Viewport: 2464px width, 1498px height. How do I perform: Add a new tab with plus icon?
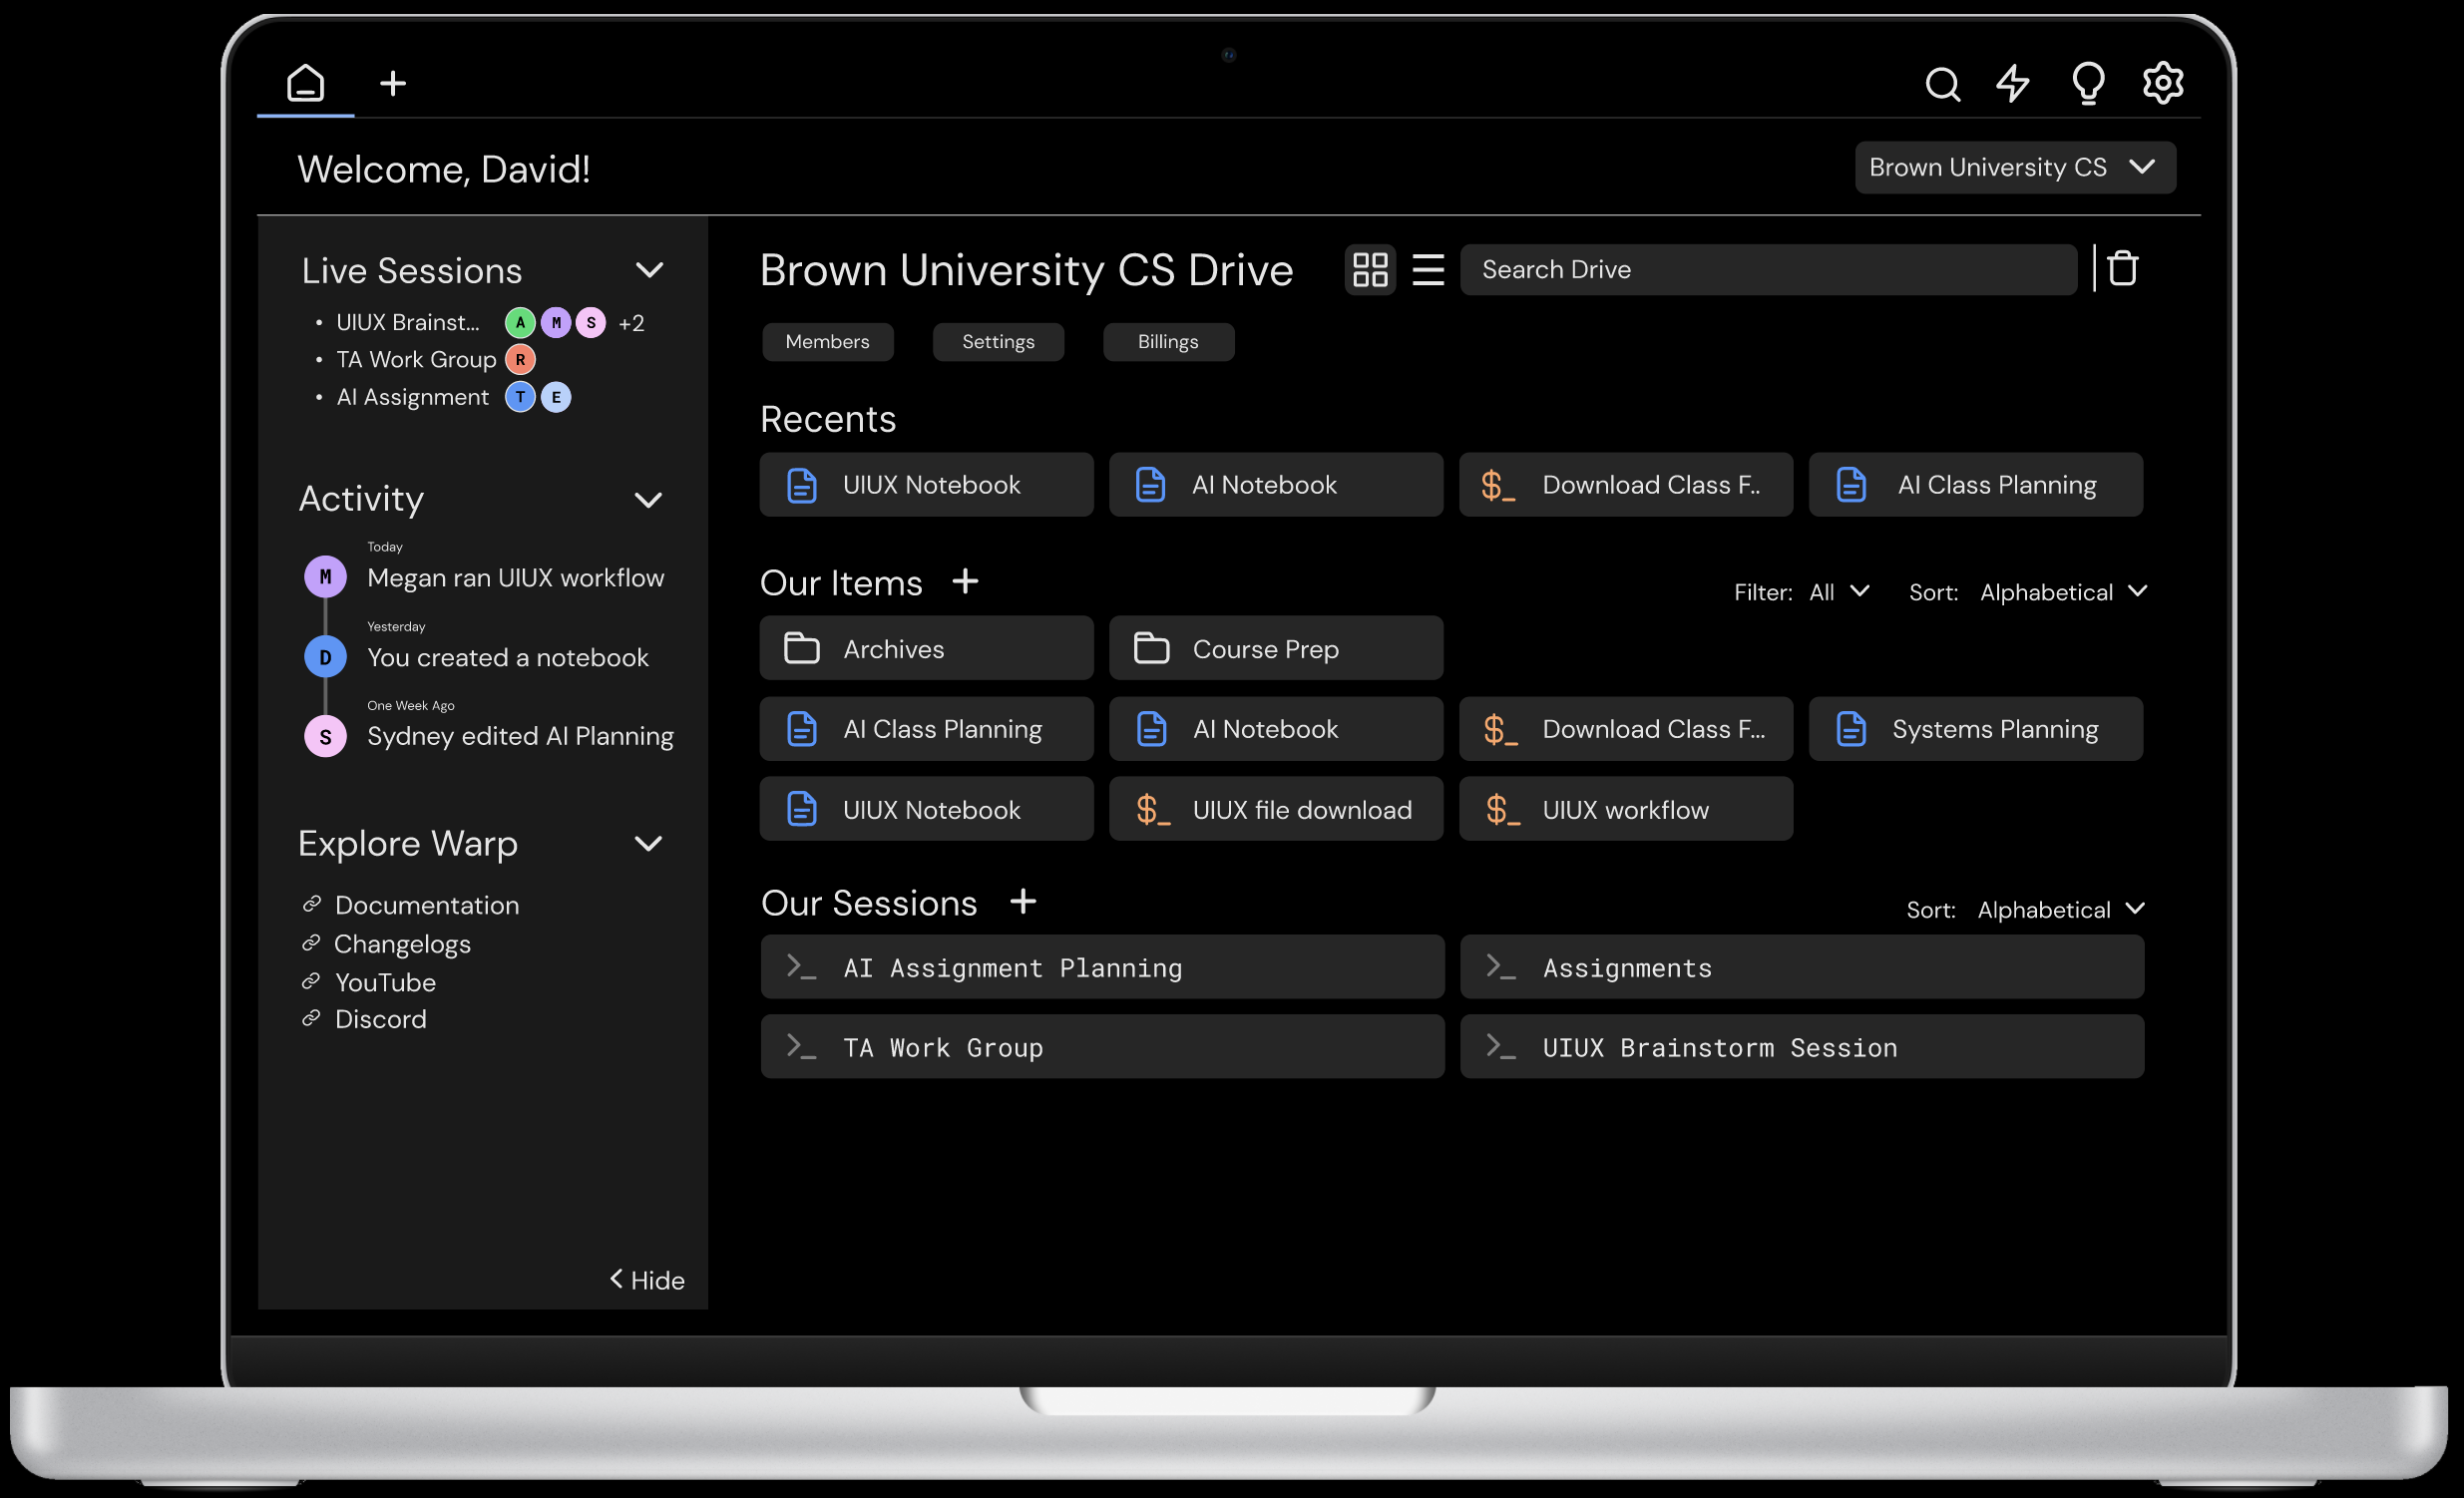pos(393,83)
